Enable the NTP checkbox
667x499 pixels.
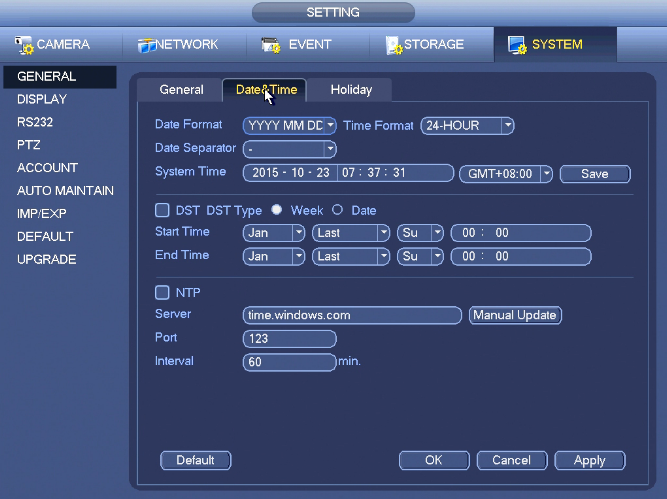pyautogui.click(x=162, y=292)
